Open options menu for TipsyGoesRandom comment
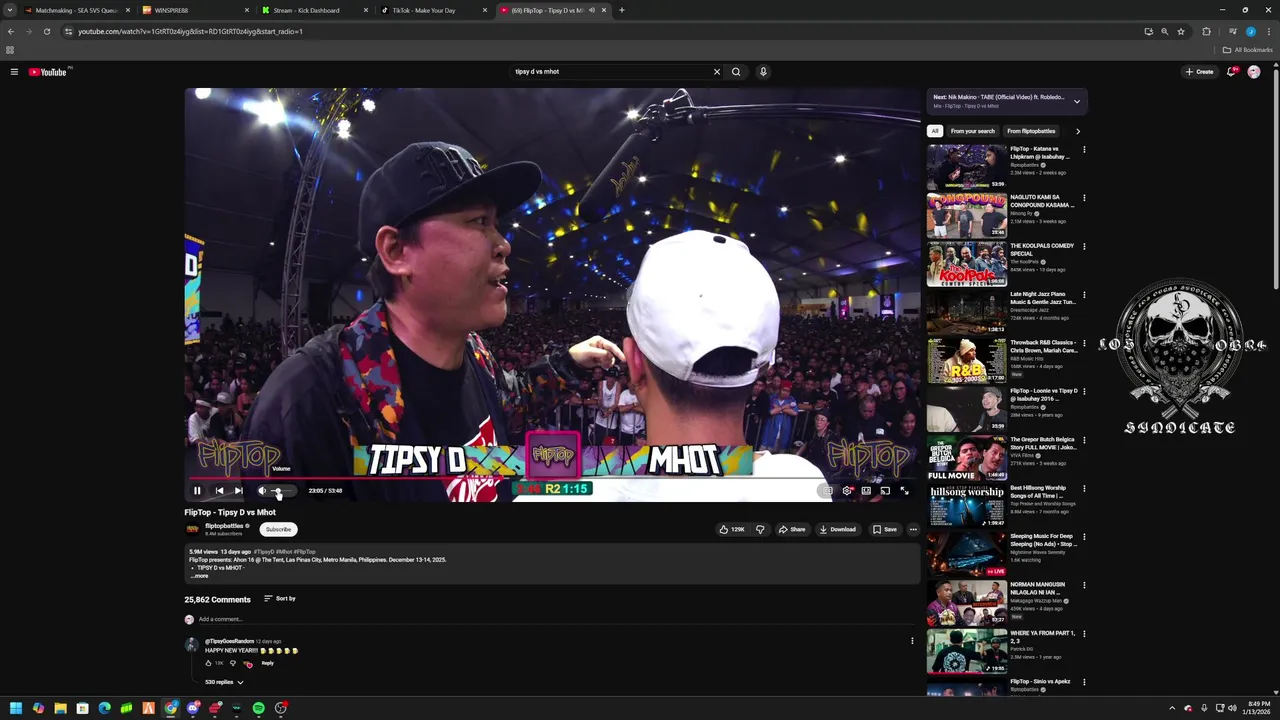Image resolution: width=1280 pixels, height=720 pixels. (912, 641)
